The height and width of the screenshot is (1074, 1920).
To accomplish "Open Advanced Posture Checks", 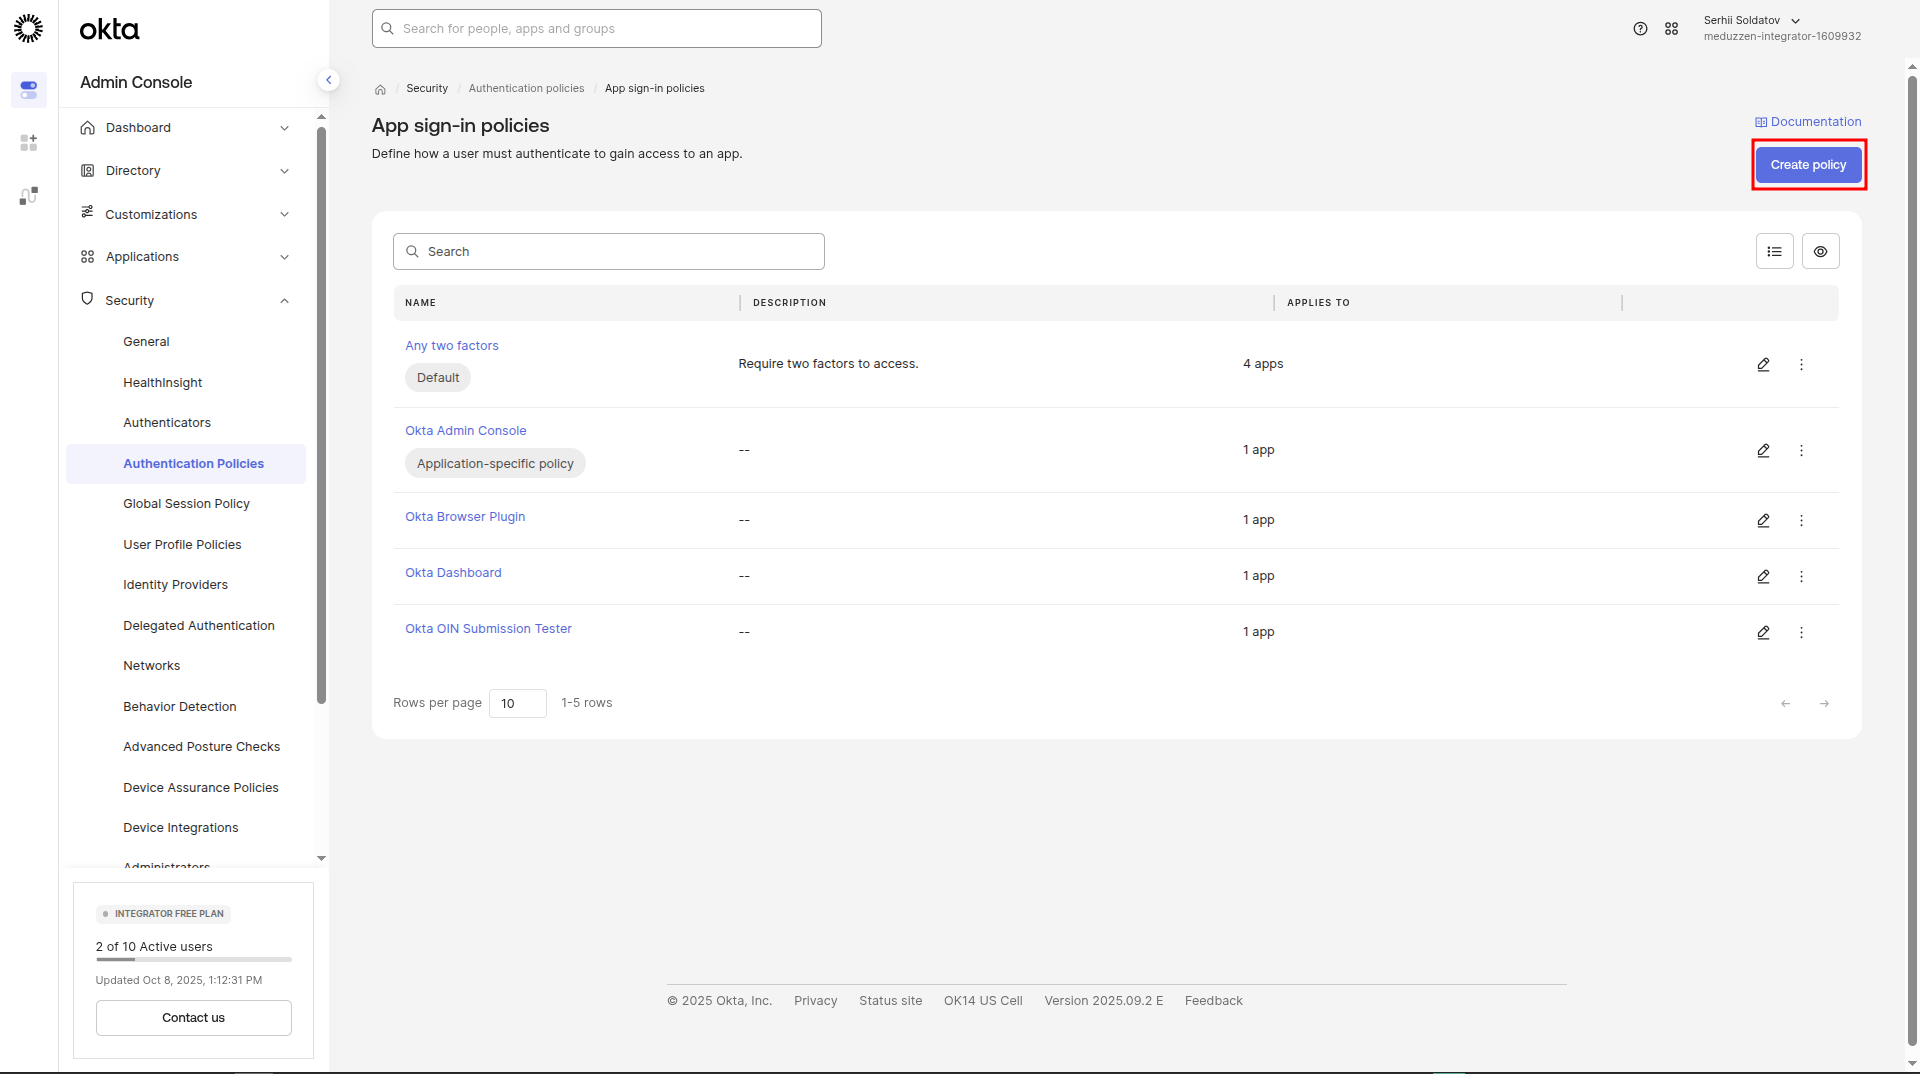I will [202, 747].
